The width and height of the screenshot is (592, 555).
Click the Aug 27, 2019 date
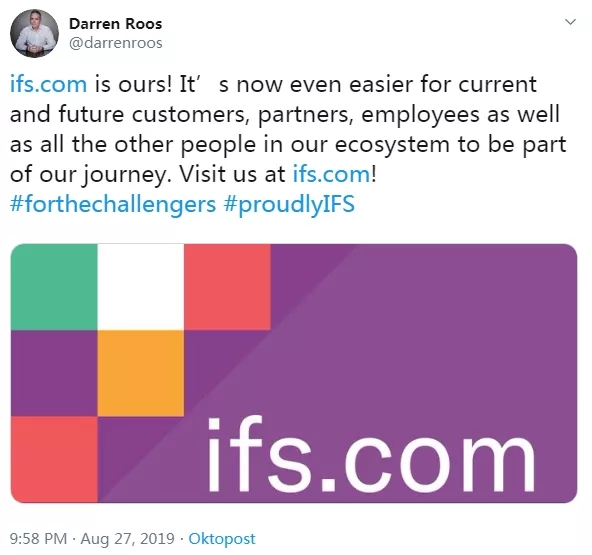127,538
